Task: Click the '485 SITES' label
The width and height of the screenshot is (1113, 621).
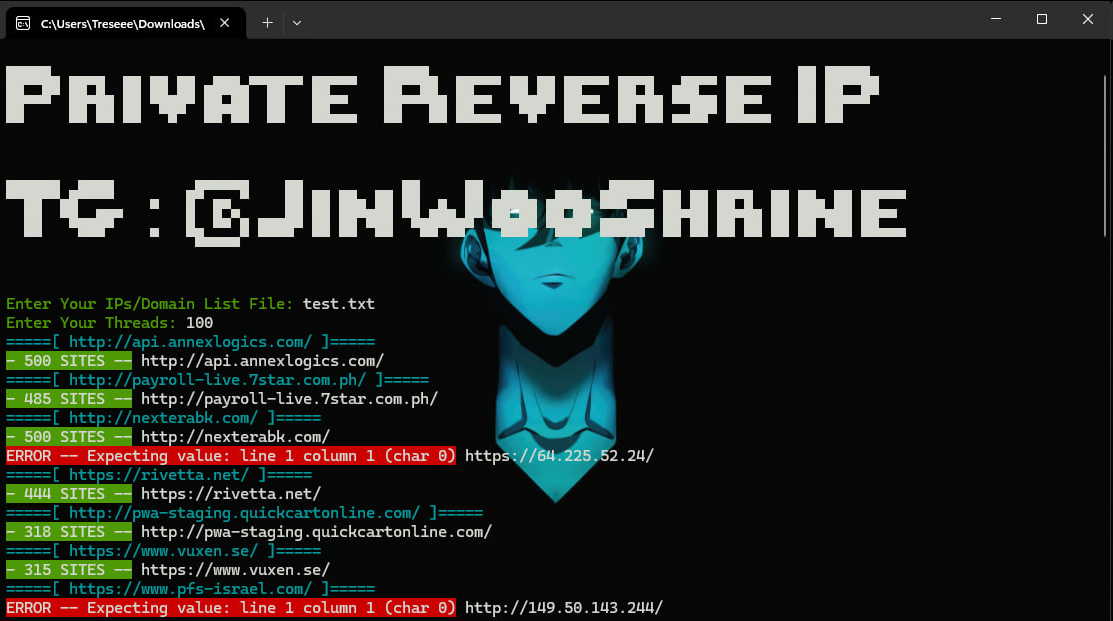Action: (x=69, y=399)
